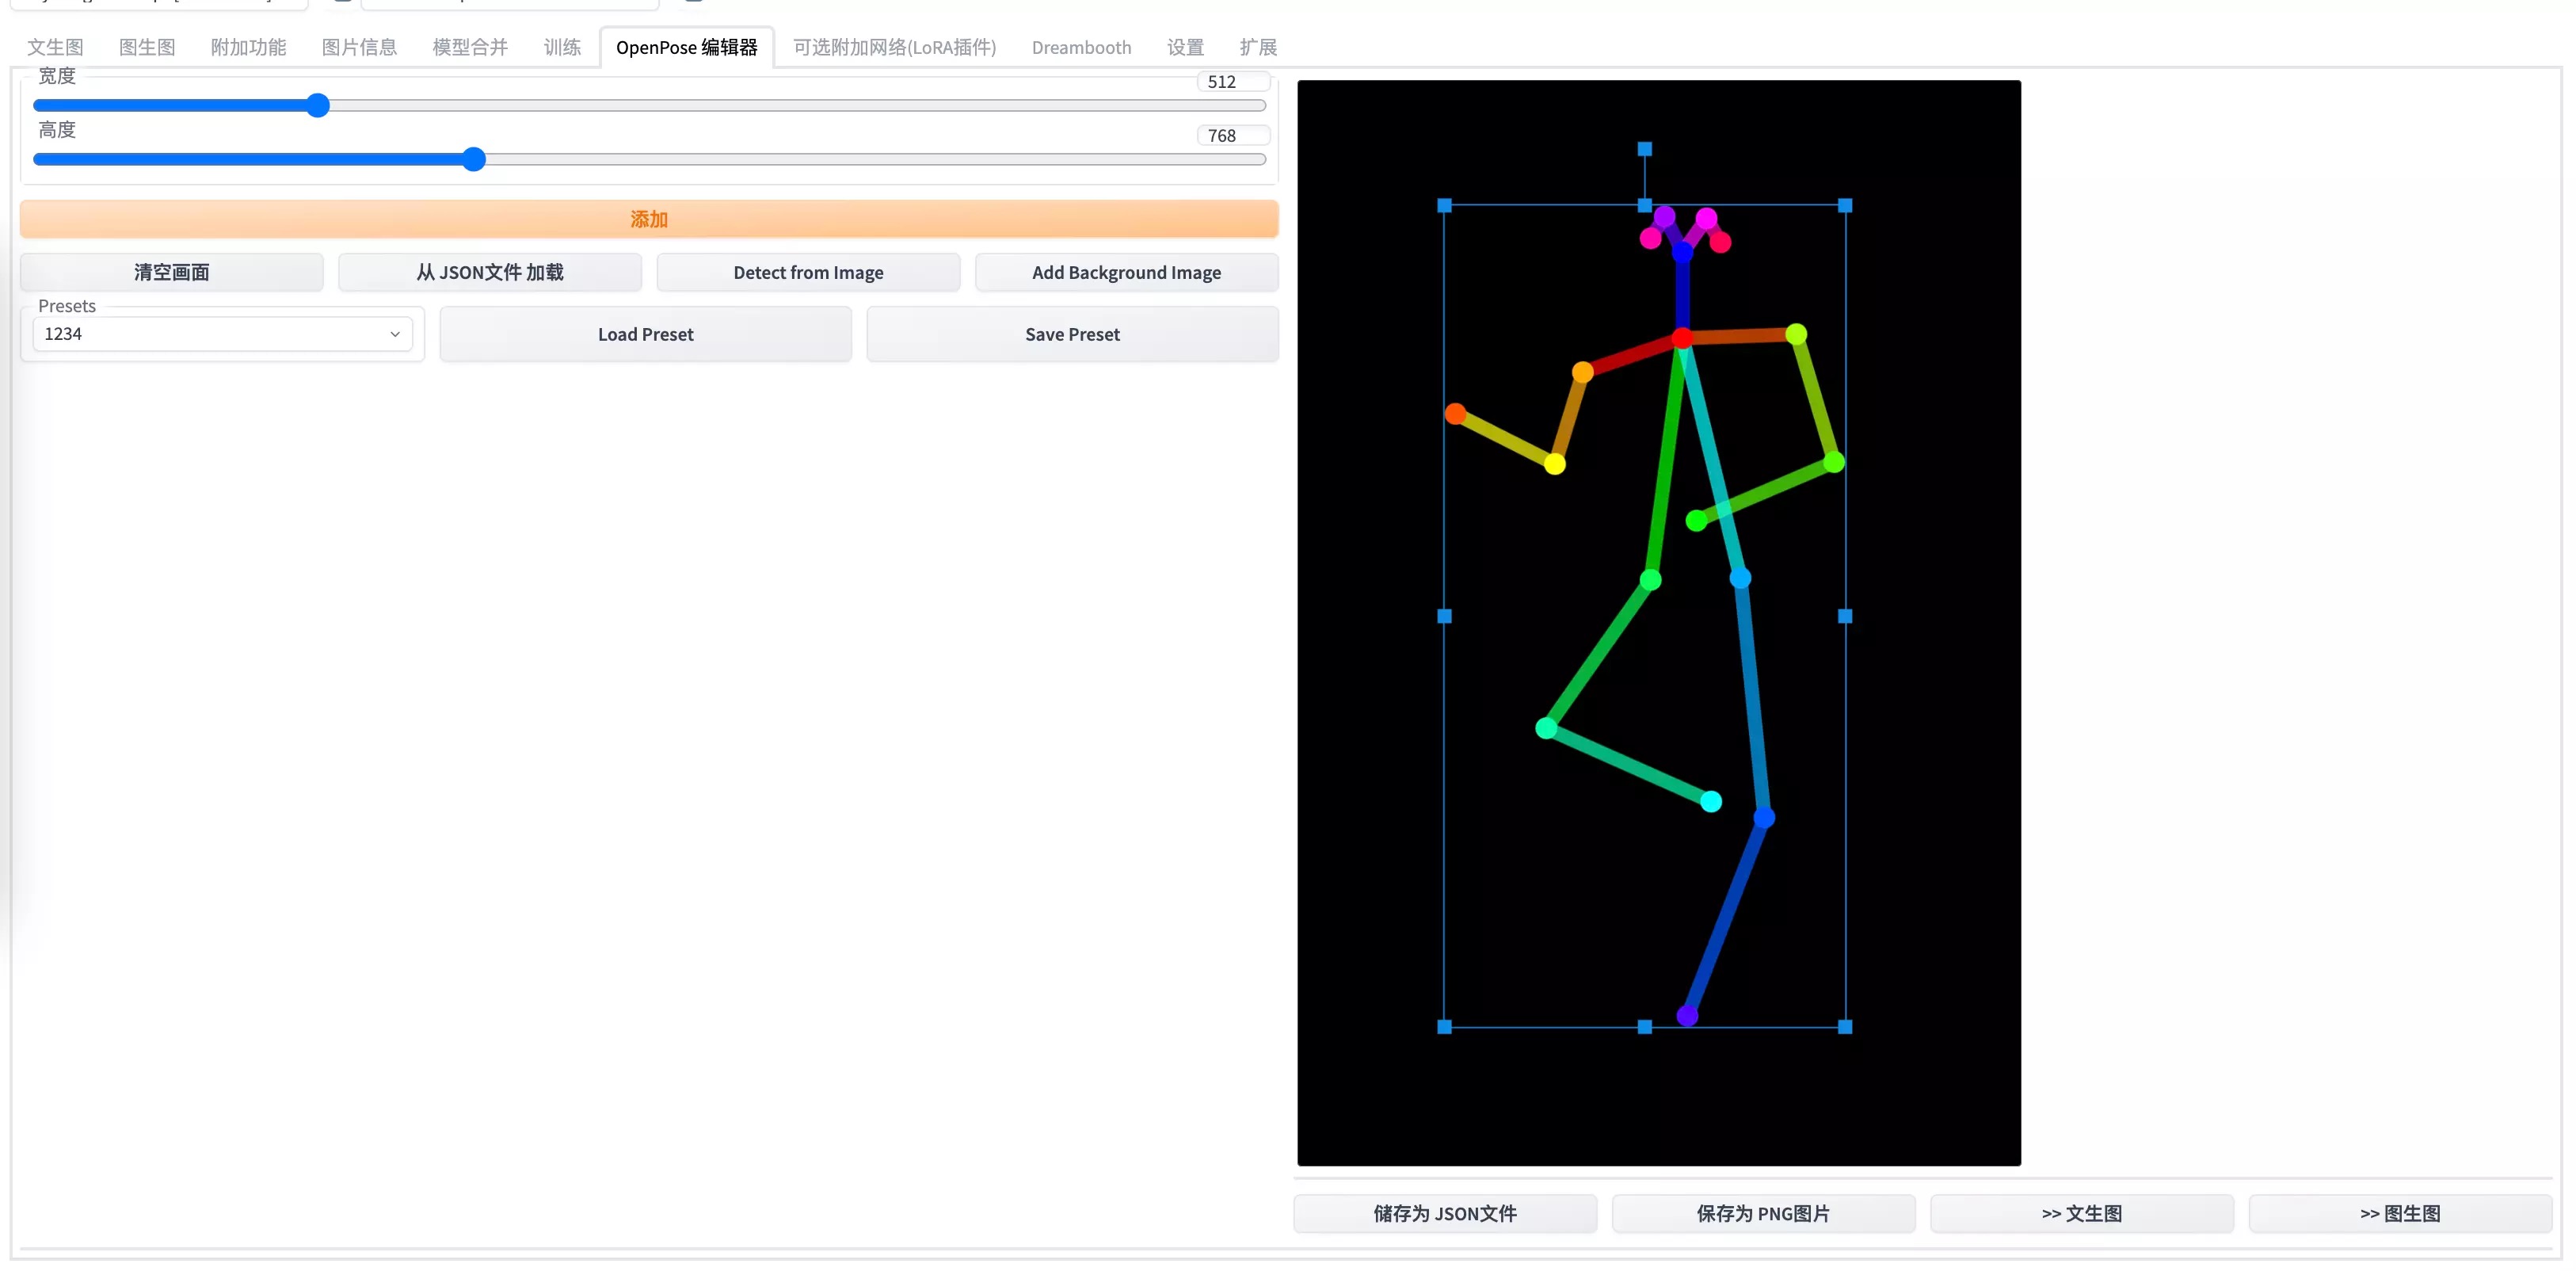Export the pose using 保存为 PNG图片

tap(1763, 1214)
